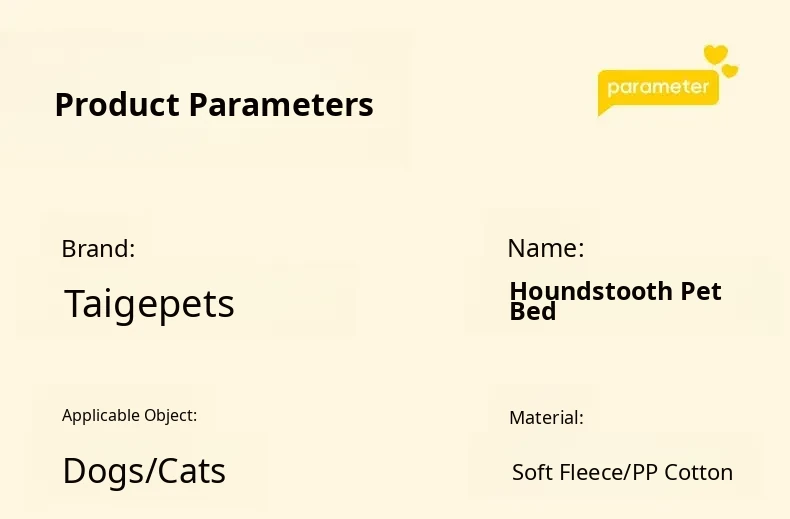Select the Dogs/Cats value text
The height and width of the screenshot is (519, 790).
pyautogui.click(x=144, y=471)
